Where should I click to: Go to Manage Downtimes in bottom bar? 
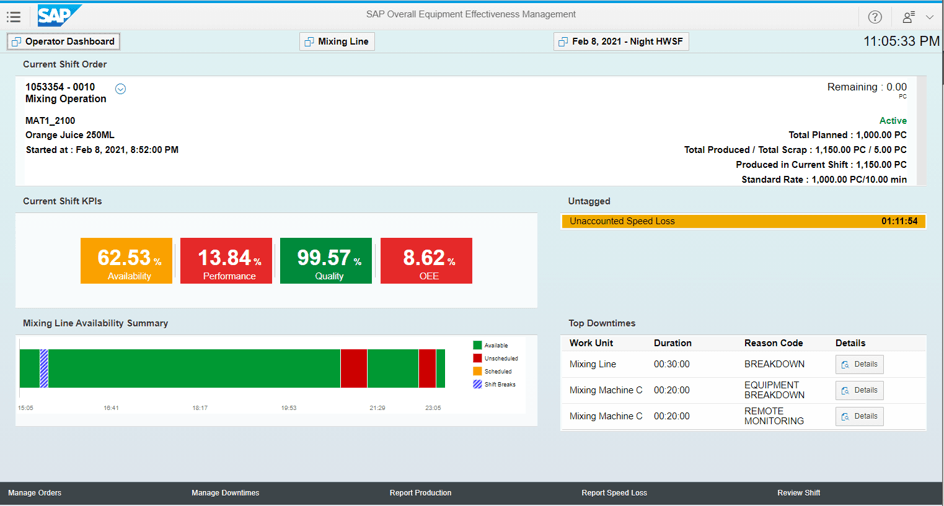tap(225, 493)
